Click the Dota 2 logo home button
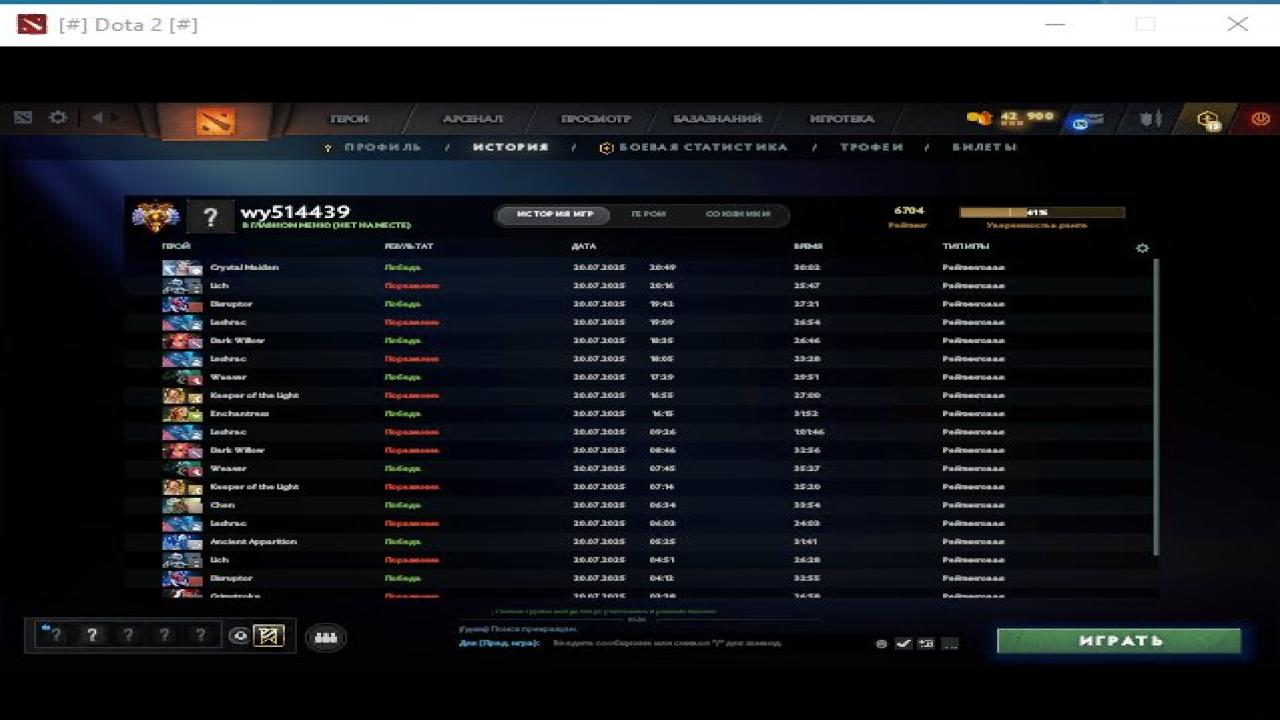Viewport: 1280px width, 720px height. pos(215,121)
